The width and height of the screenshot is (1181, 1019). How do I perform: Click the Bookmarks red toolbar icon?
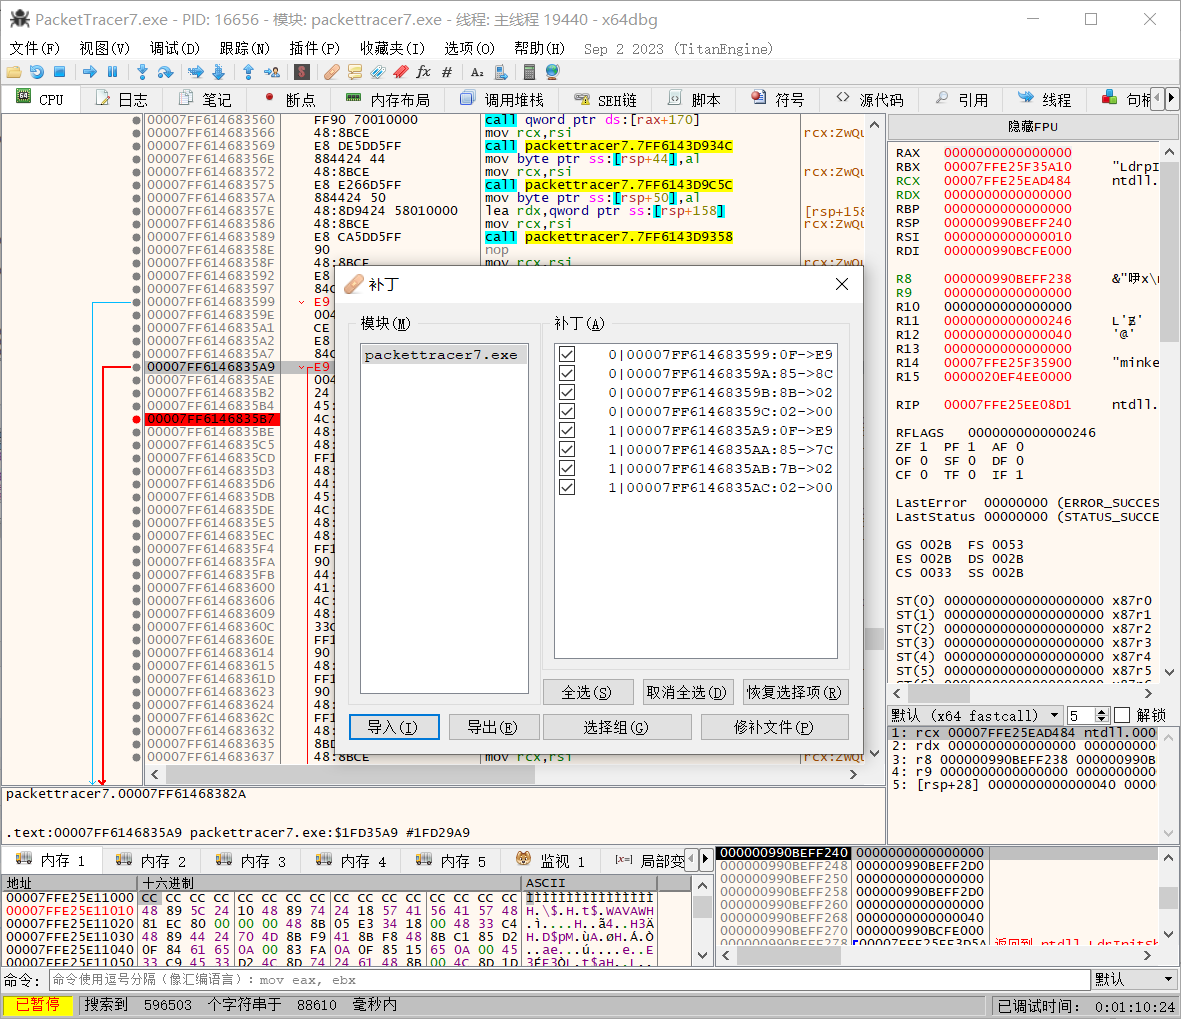pos(401,72)
